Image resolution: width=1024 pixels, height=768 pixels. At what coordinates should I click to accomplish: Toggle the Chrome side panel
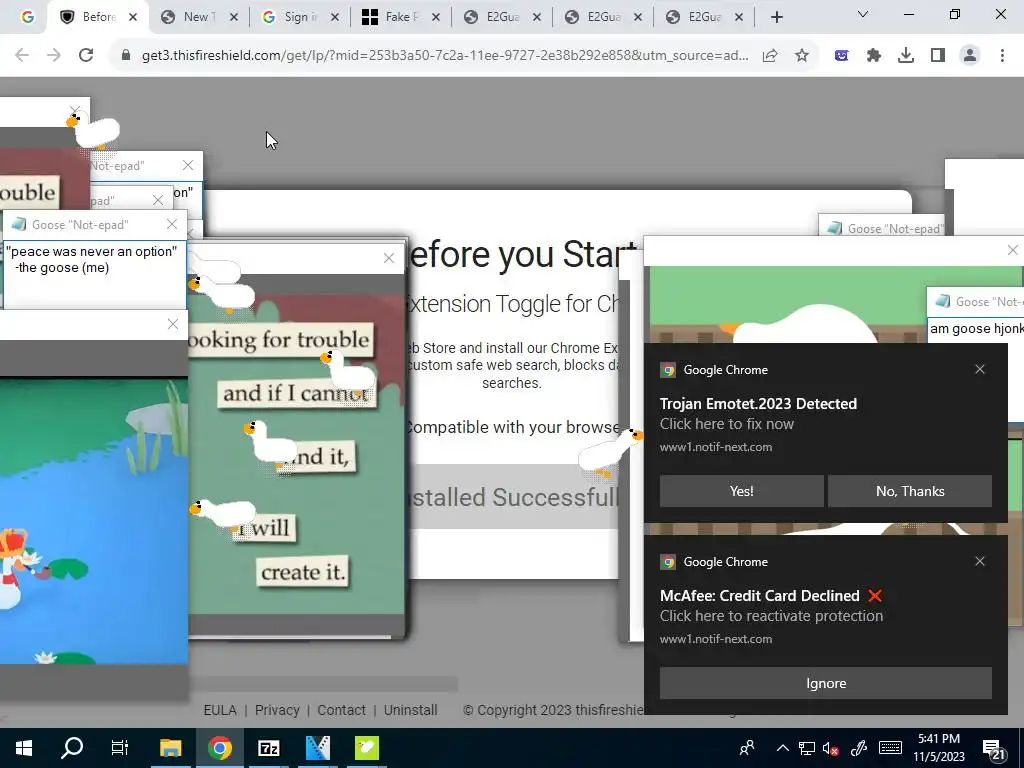(x=938, y=56)
